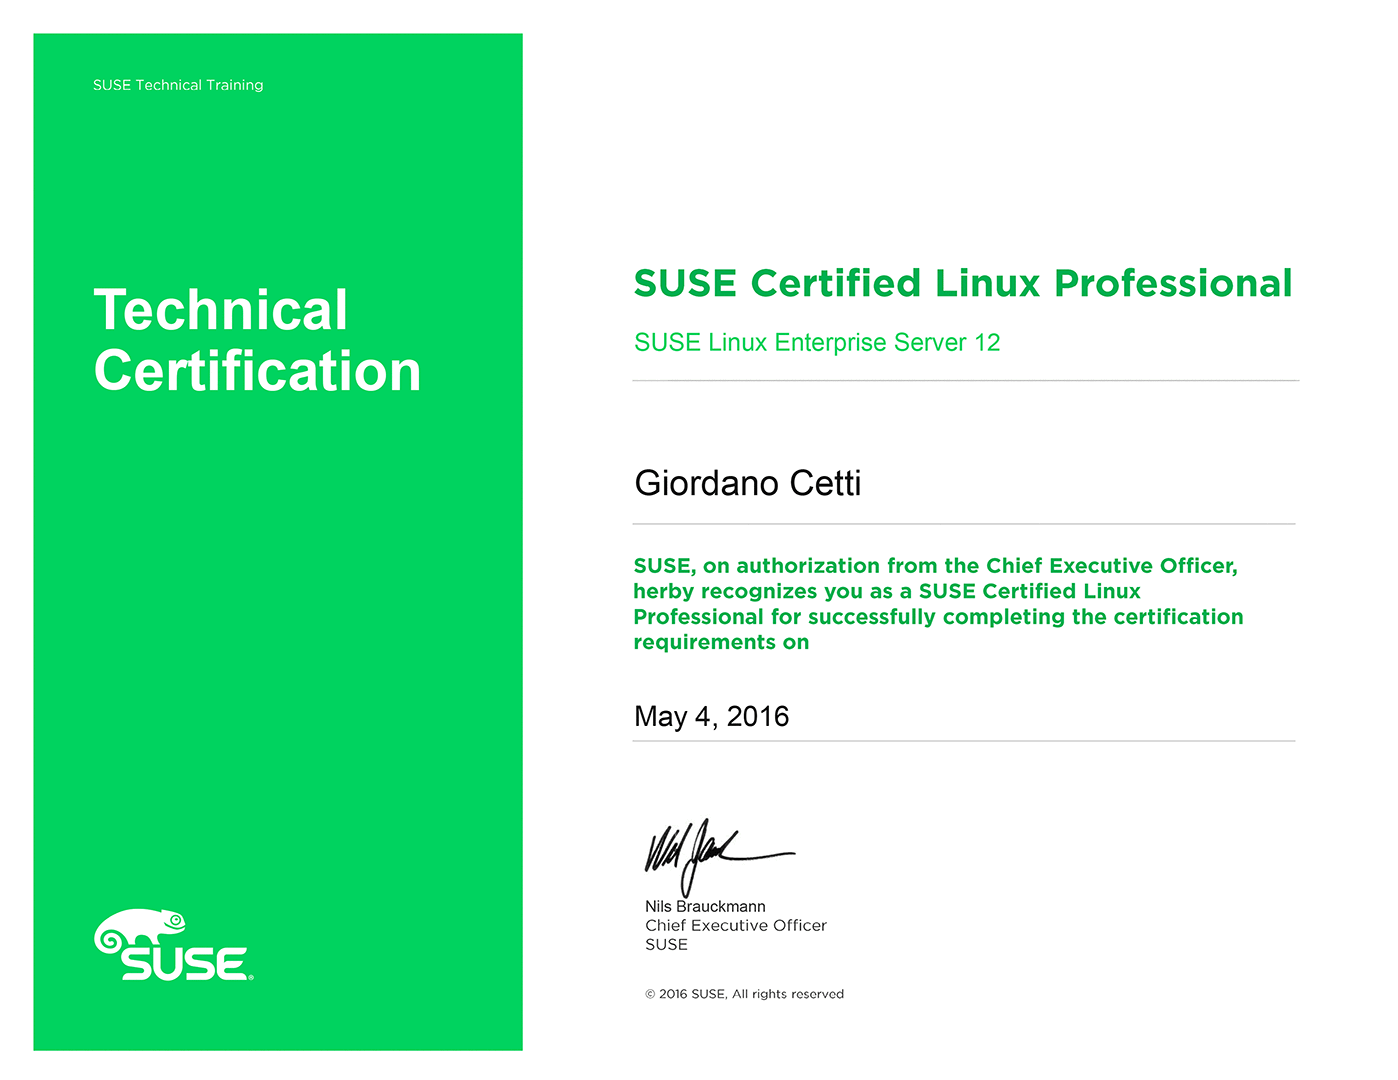Viewport: 1398px width, 1080px height.
Task: Click the SUSE chameleon logo
Action: coord(142,930)
